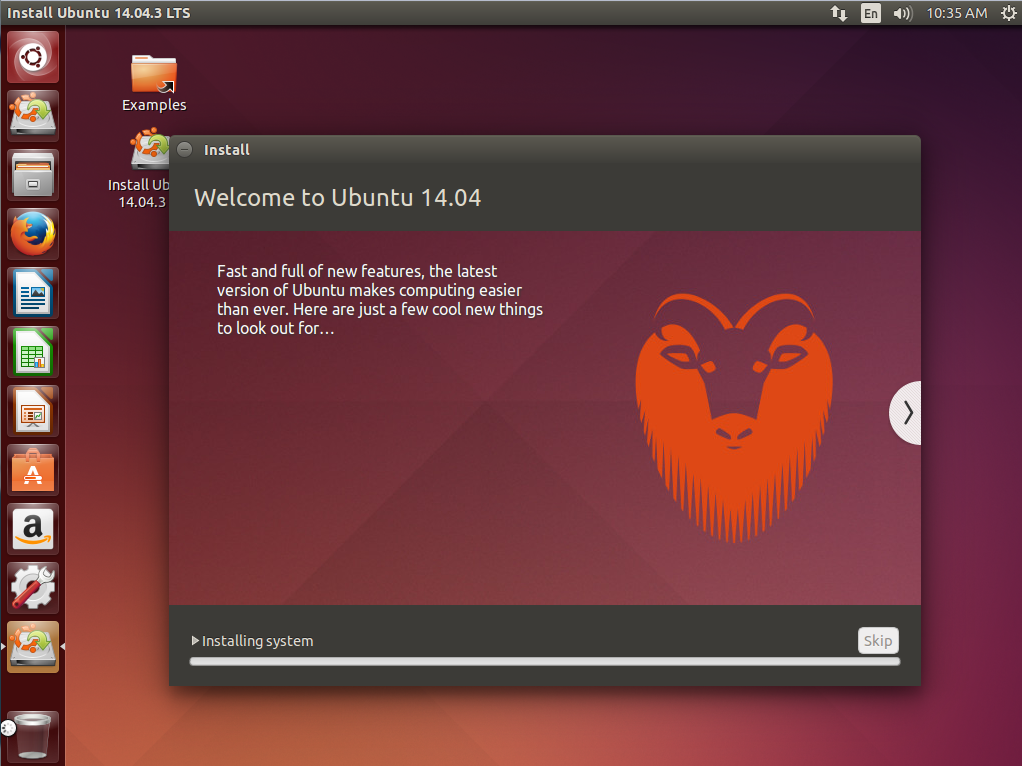Open Ubuntu Software Center

click(x=33, y=470)
